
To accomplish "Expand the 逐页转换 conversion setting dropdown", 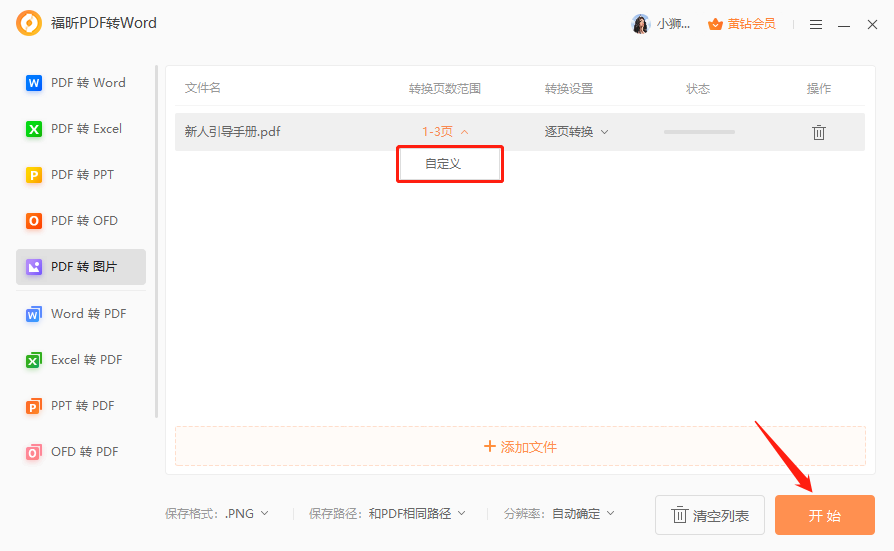I will pos(576,132).
